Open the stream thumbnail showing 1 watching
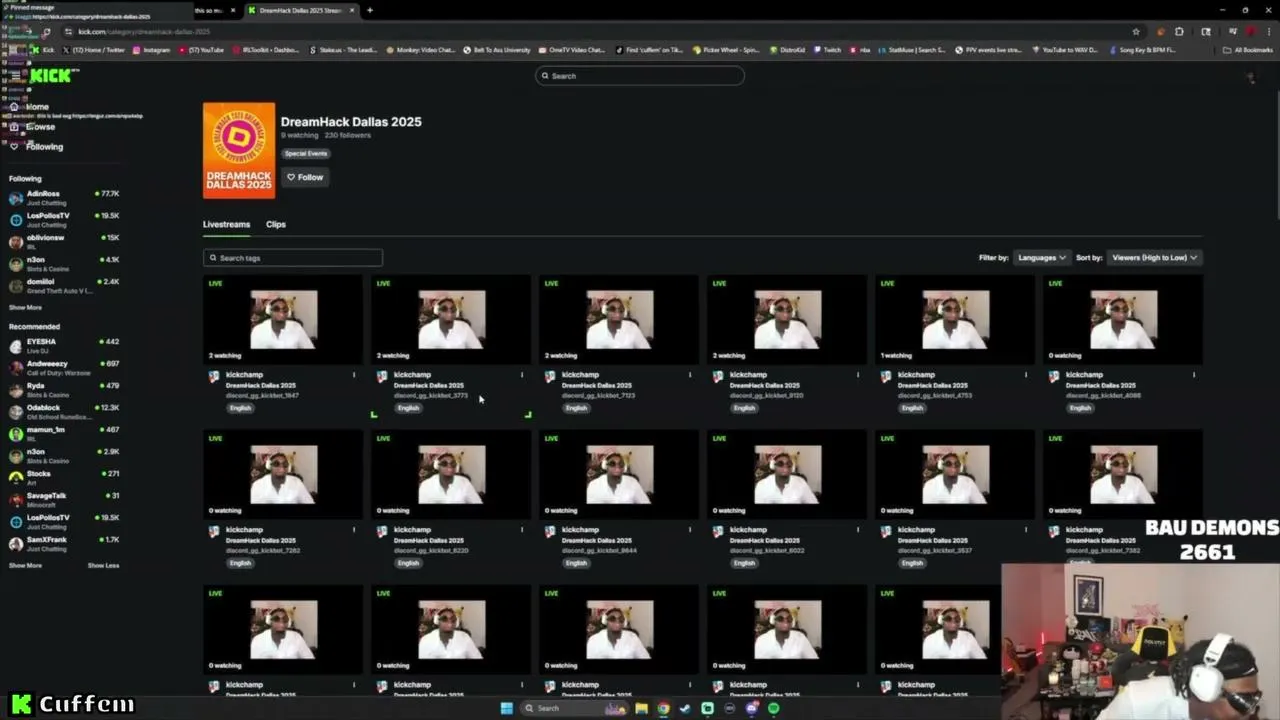 pyautogui.click(x=955, y=320)
